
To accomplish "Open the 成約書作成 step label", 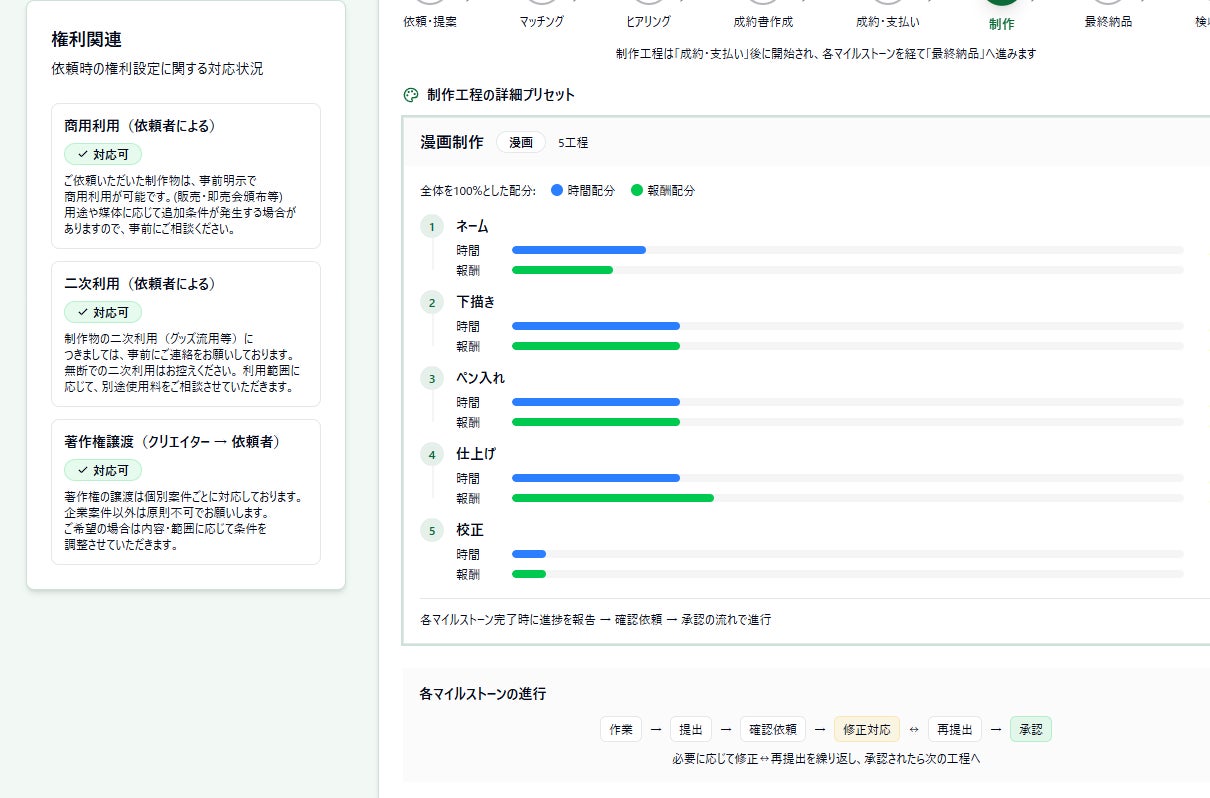I will click(764, 21).
